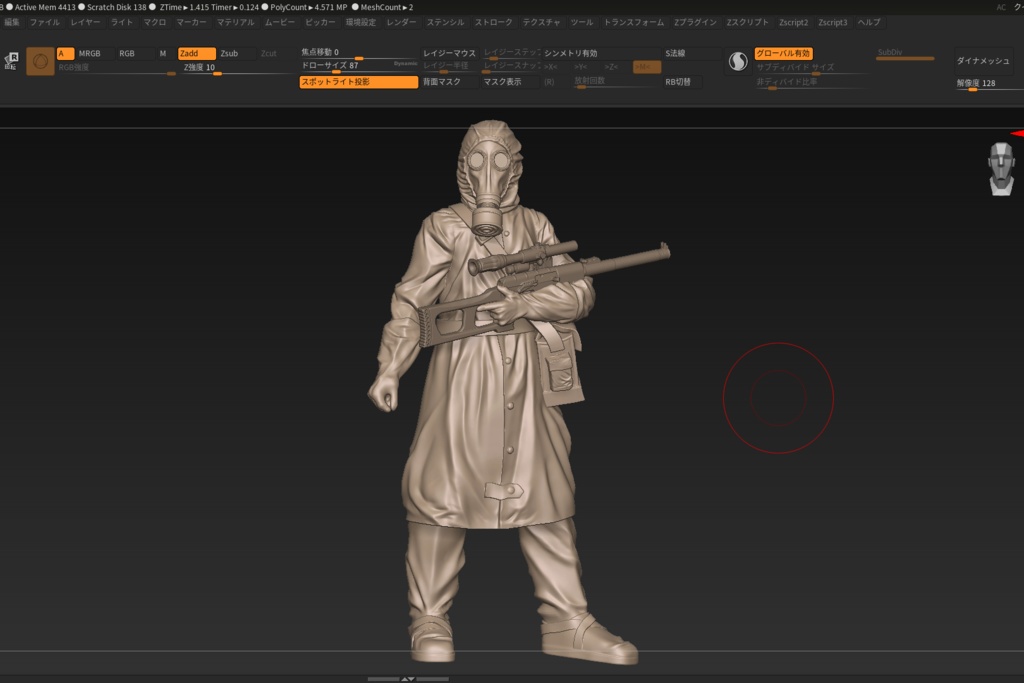
Task: Click the Sculptris Pro S-shaped icon
Action: coord(738,62)
